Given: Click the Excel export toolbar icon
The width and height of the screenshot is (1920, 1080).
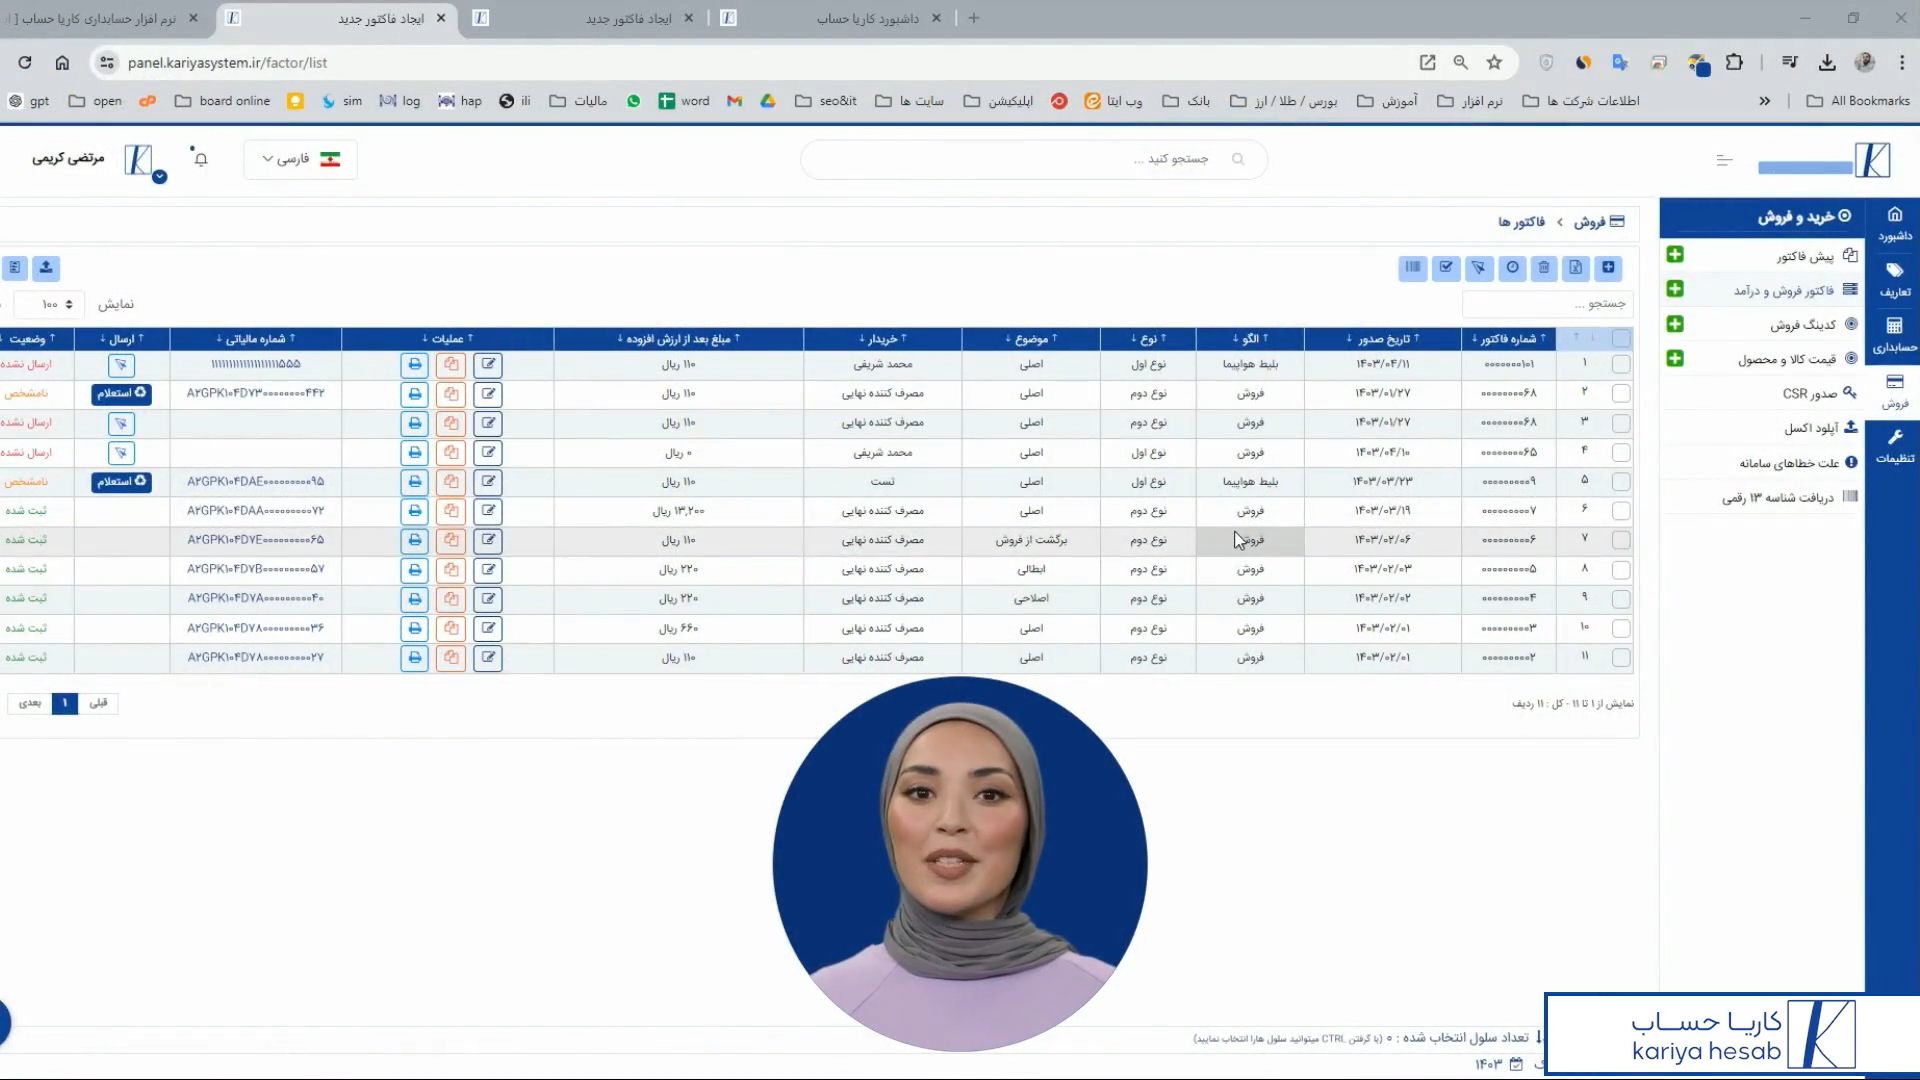Looking at the screenshot, I should point(1576,267).
